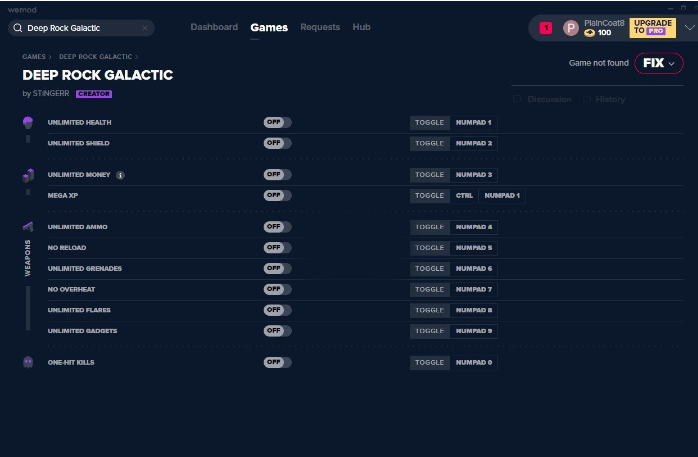Edit the NUMPAD 0 hotkey for One-Hit Kills
This screenshot has width=698, height=457.
[474, 363]
